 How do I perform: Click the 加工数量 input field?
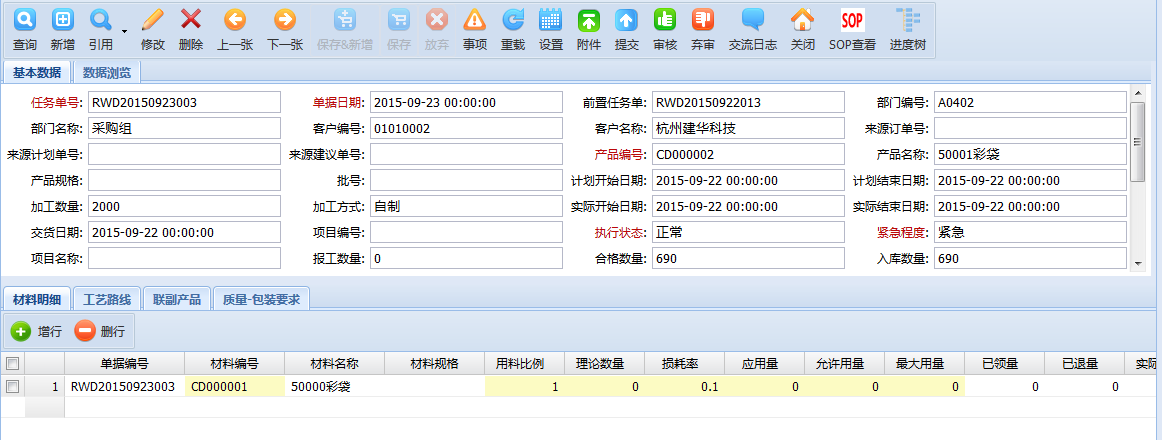point(184,206)
